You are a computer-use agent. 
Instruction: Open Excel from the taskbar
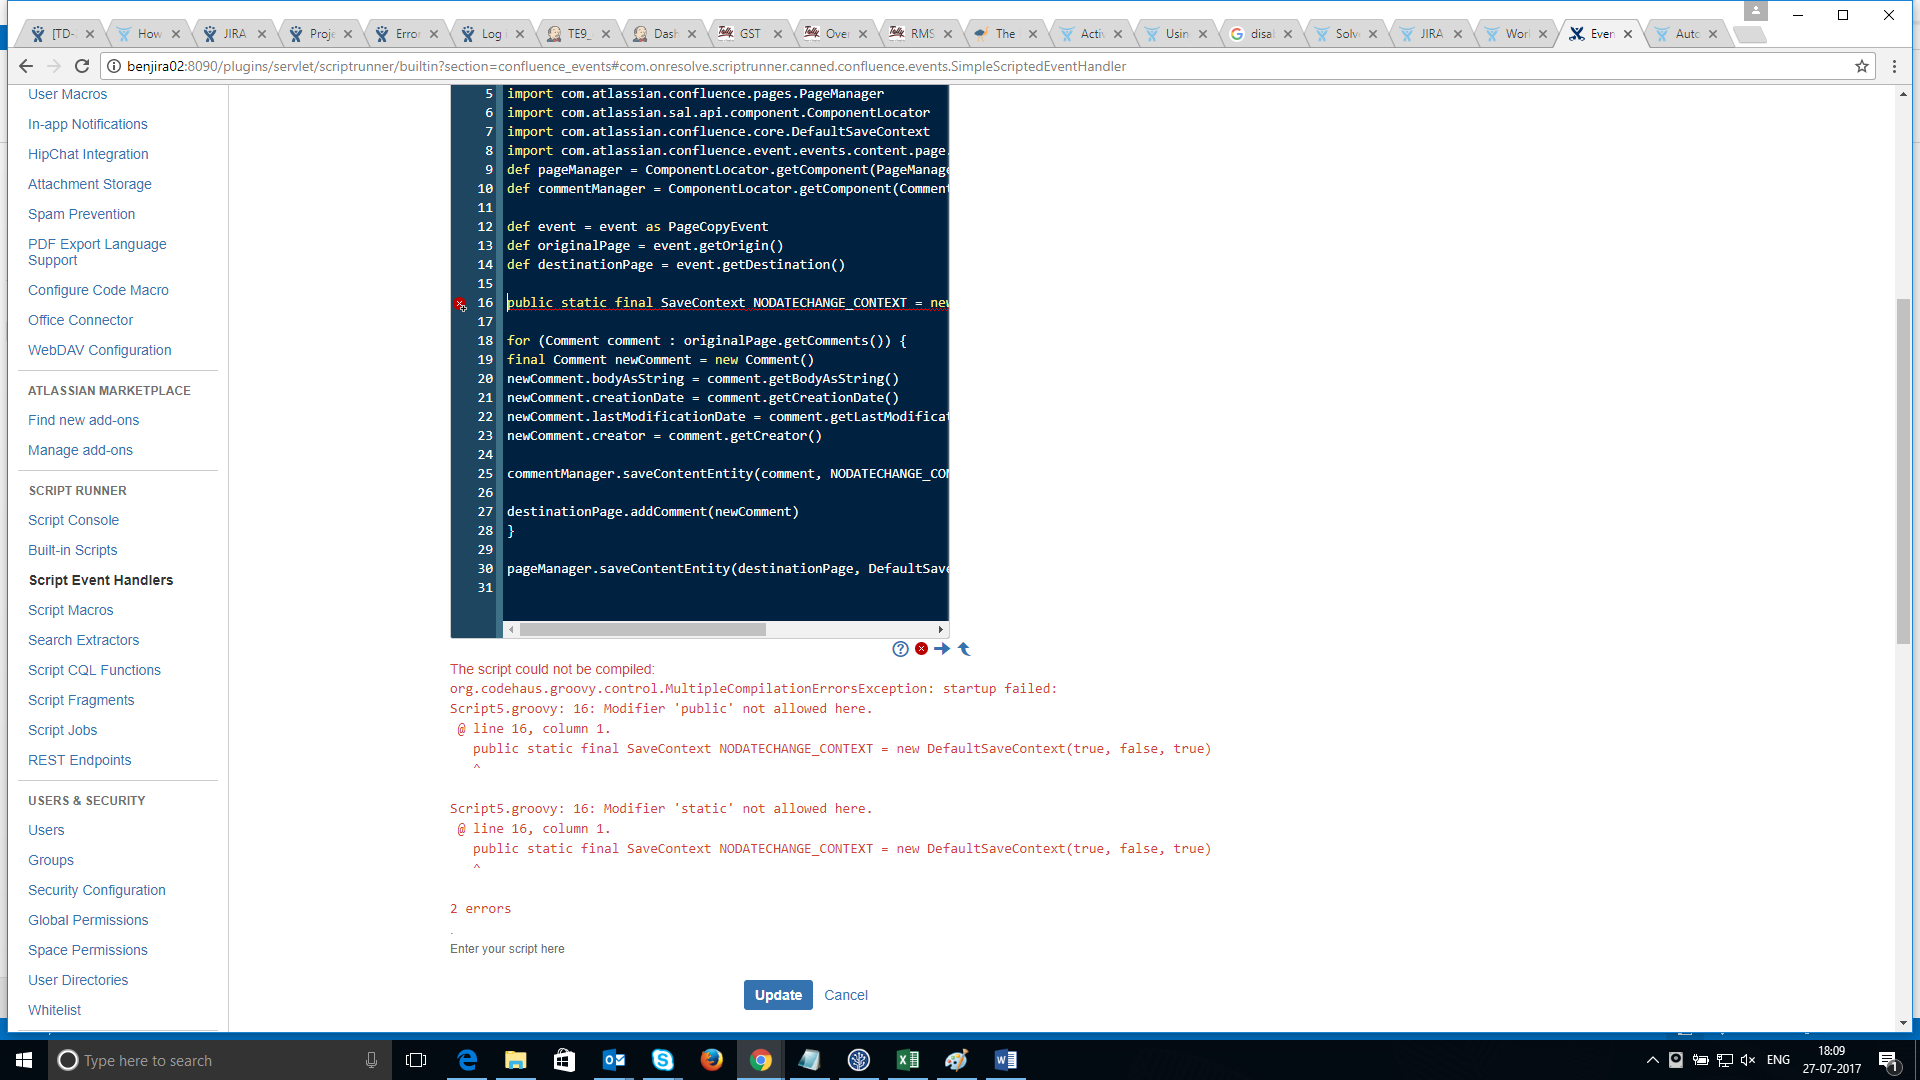[907, 1060]
